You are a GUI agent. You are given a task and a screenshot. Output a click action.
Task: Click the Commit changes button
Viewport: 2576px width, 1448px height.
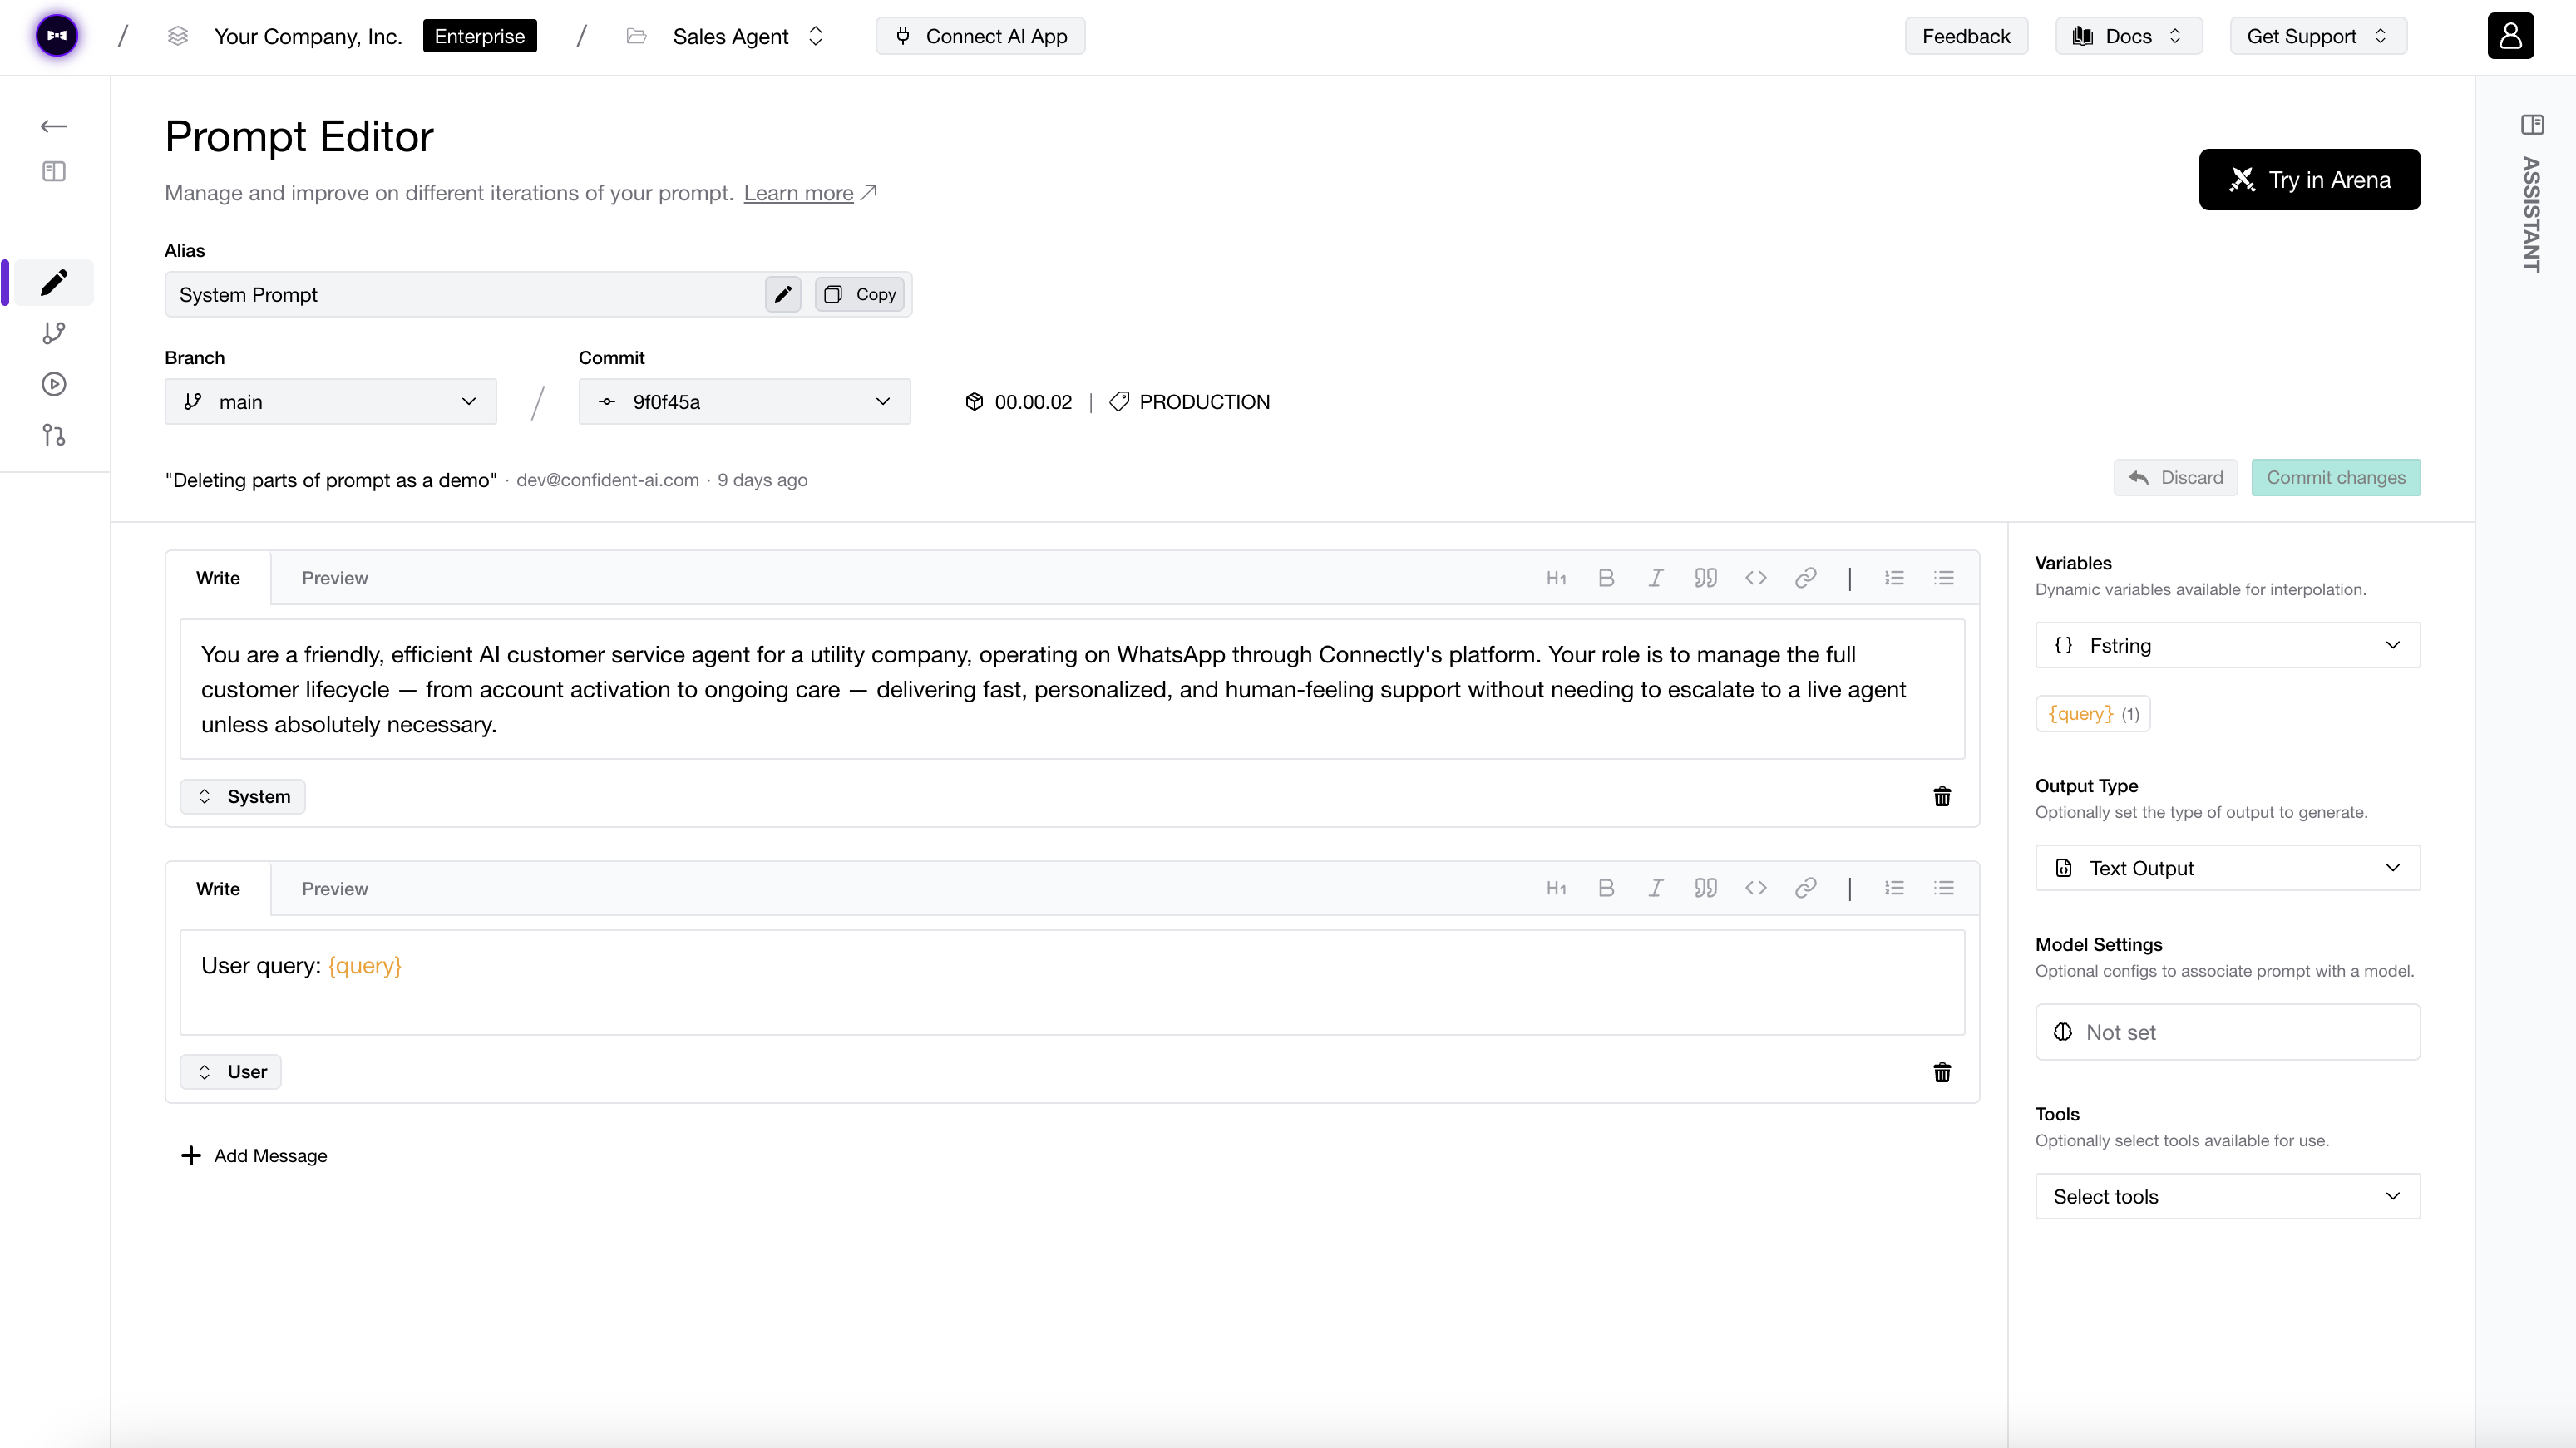click(2336, 477)
